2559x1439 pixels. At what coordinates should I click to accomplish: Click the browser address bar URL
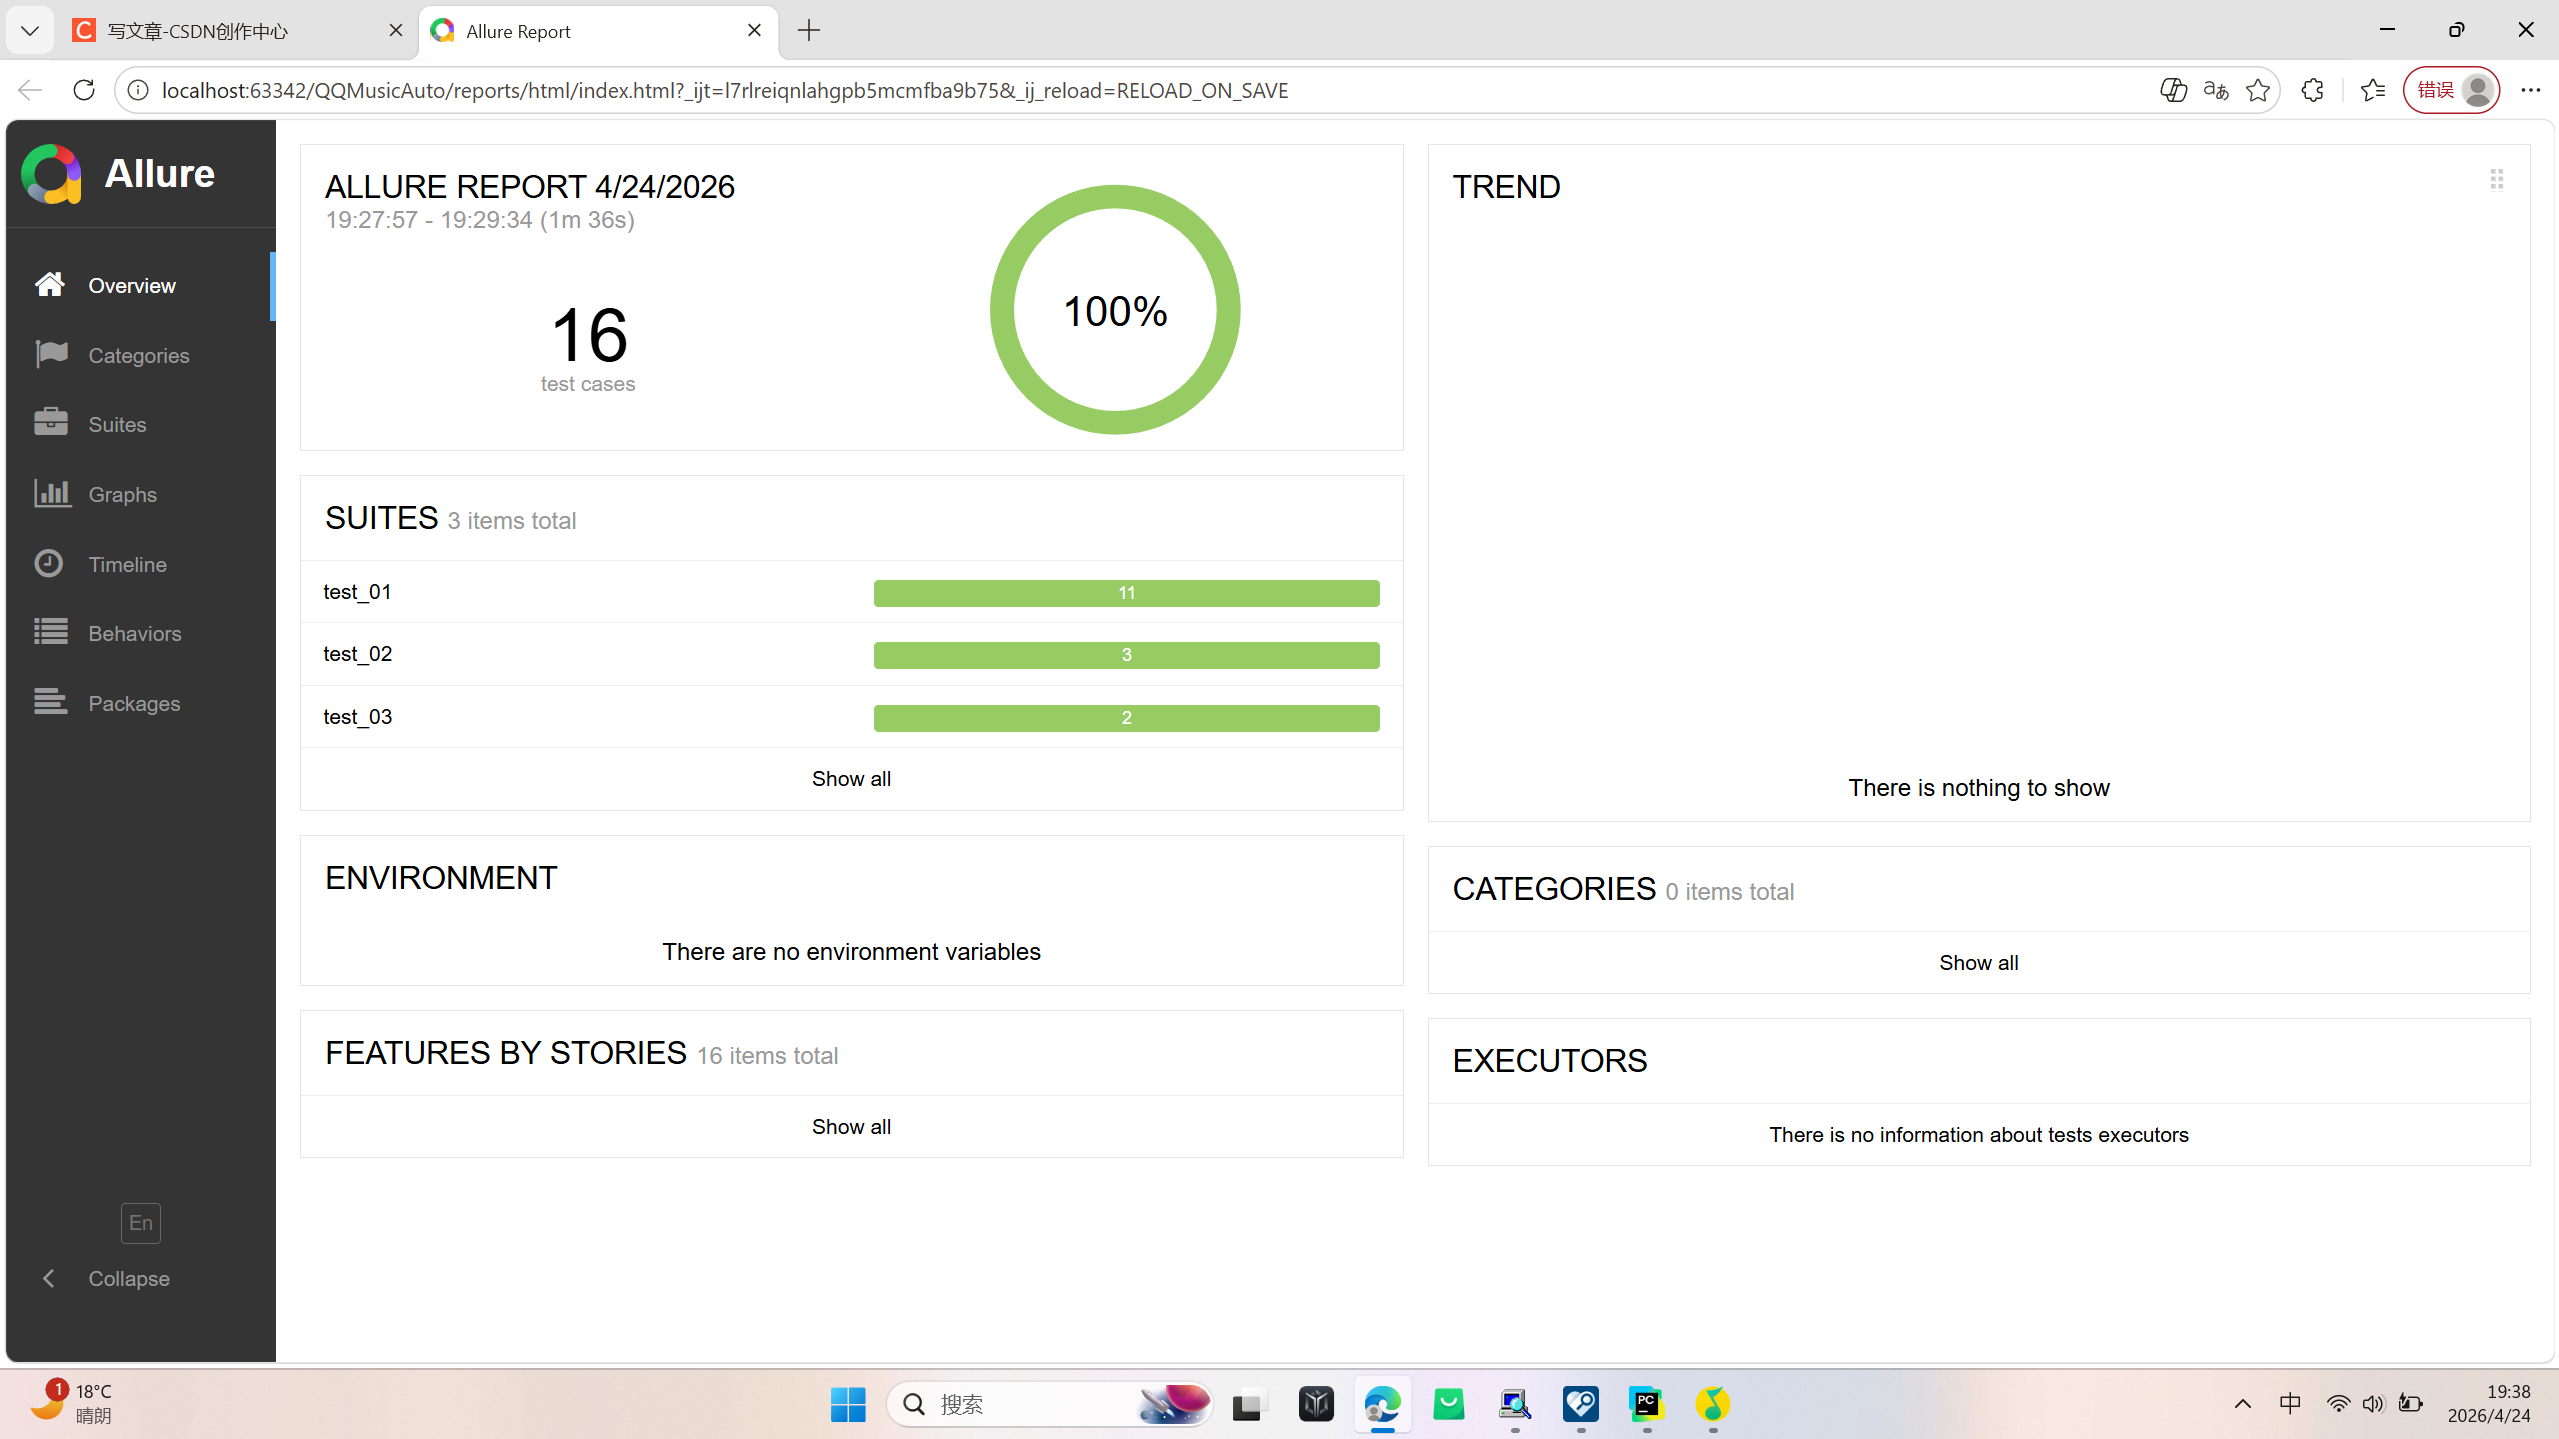point(725,90)
